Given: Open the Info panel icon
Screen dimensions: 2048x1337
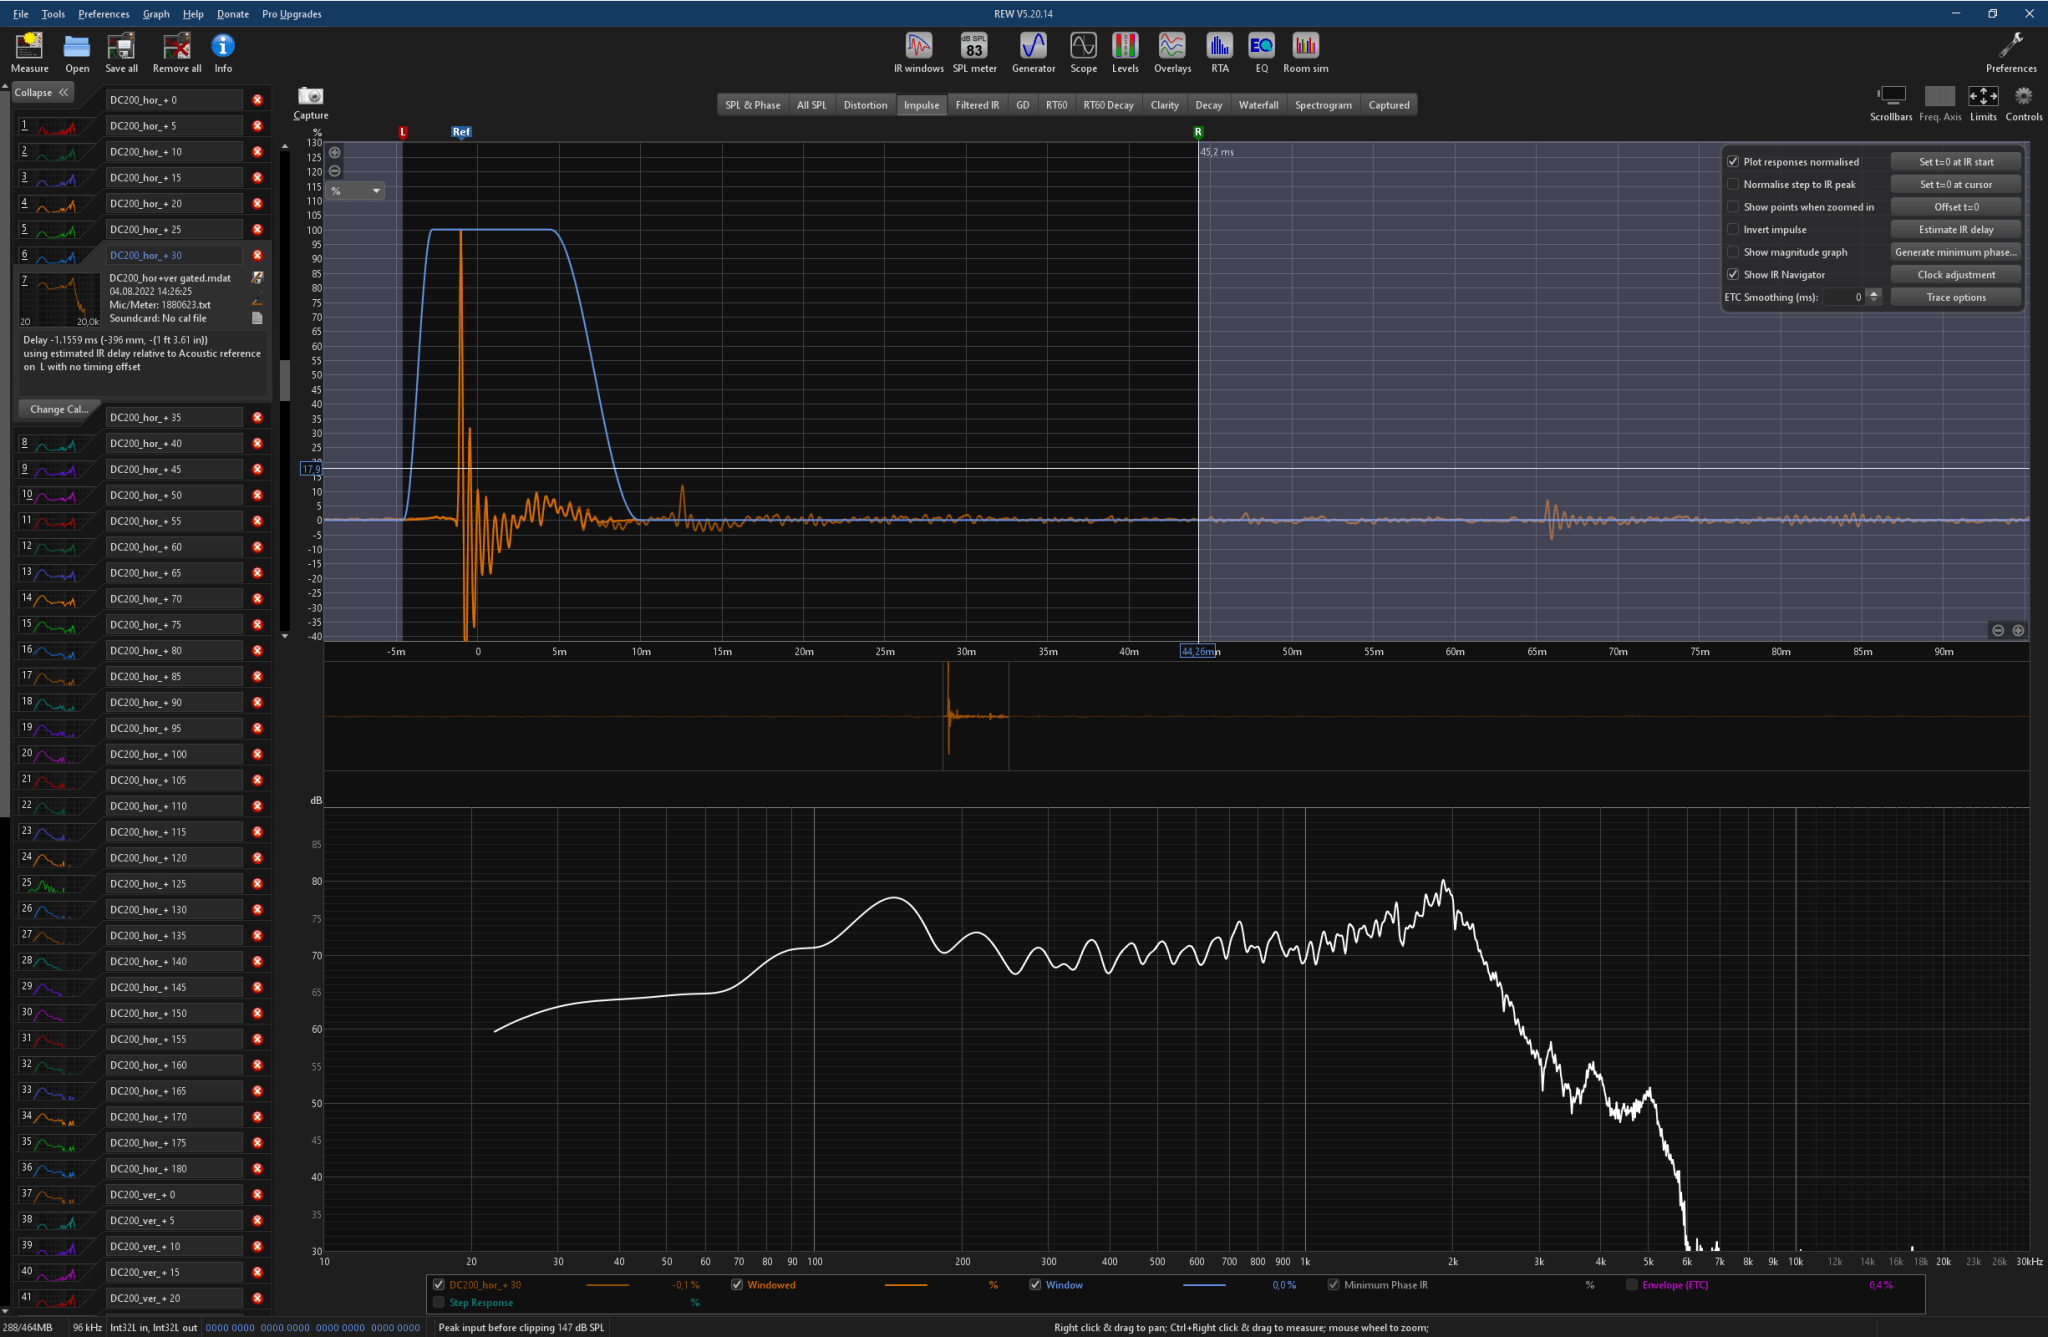Looking at the screenshot, I should click(223, 52).
